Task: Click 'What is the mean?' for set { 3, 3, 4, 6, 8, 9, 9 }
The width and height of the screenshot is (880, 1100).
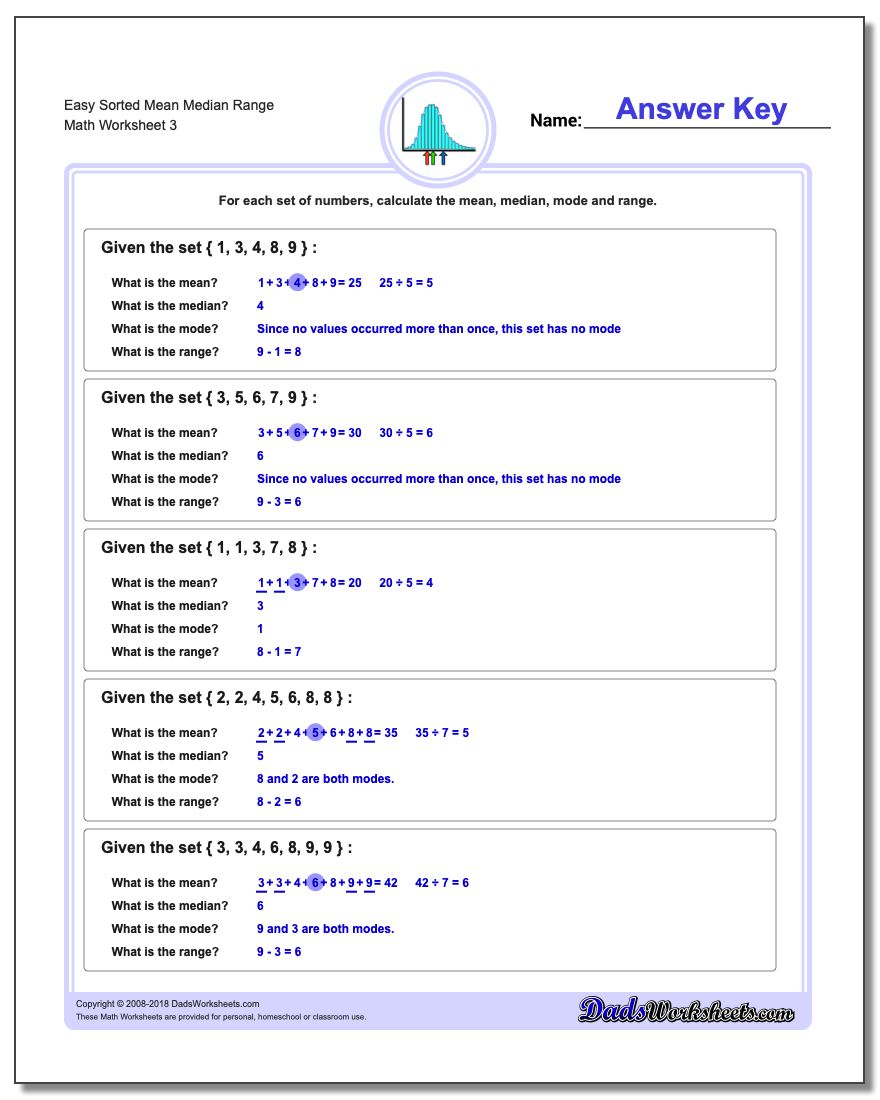Action: tap(164, 883)
